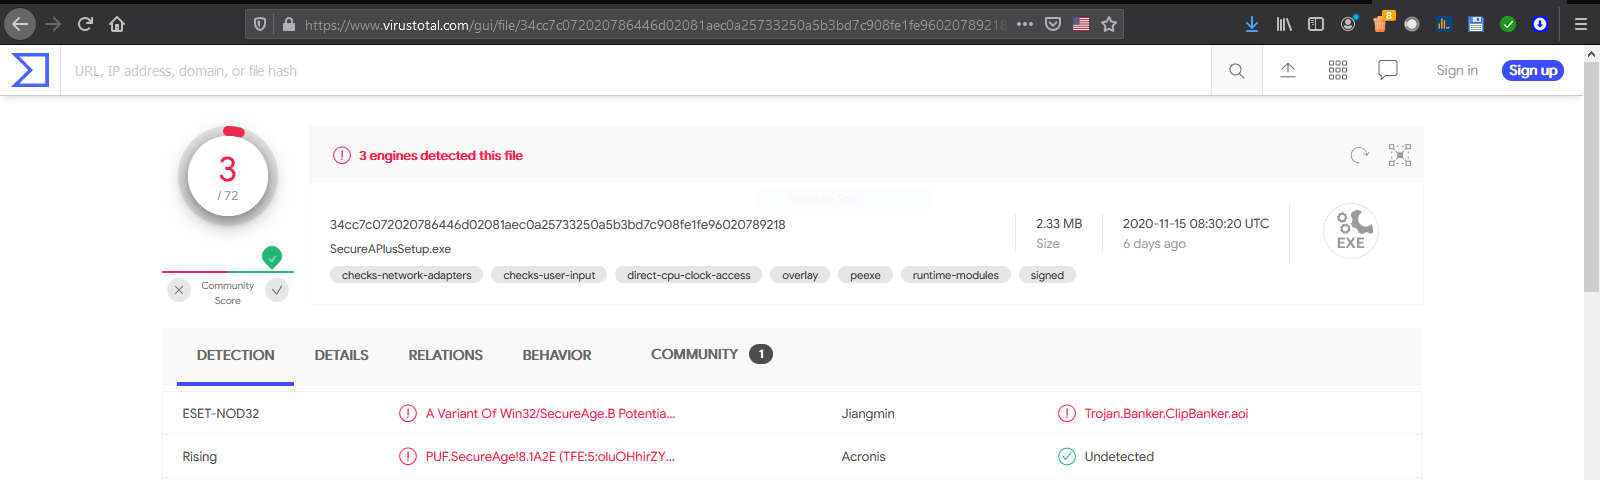Click the signed tag
This screenshot has height=480, width=1600.
tap(1047, 275)
